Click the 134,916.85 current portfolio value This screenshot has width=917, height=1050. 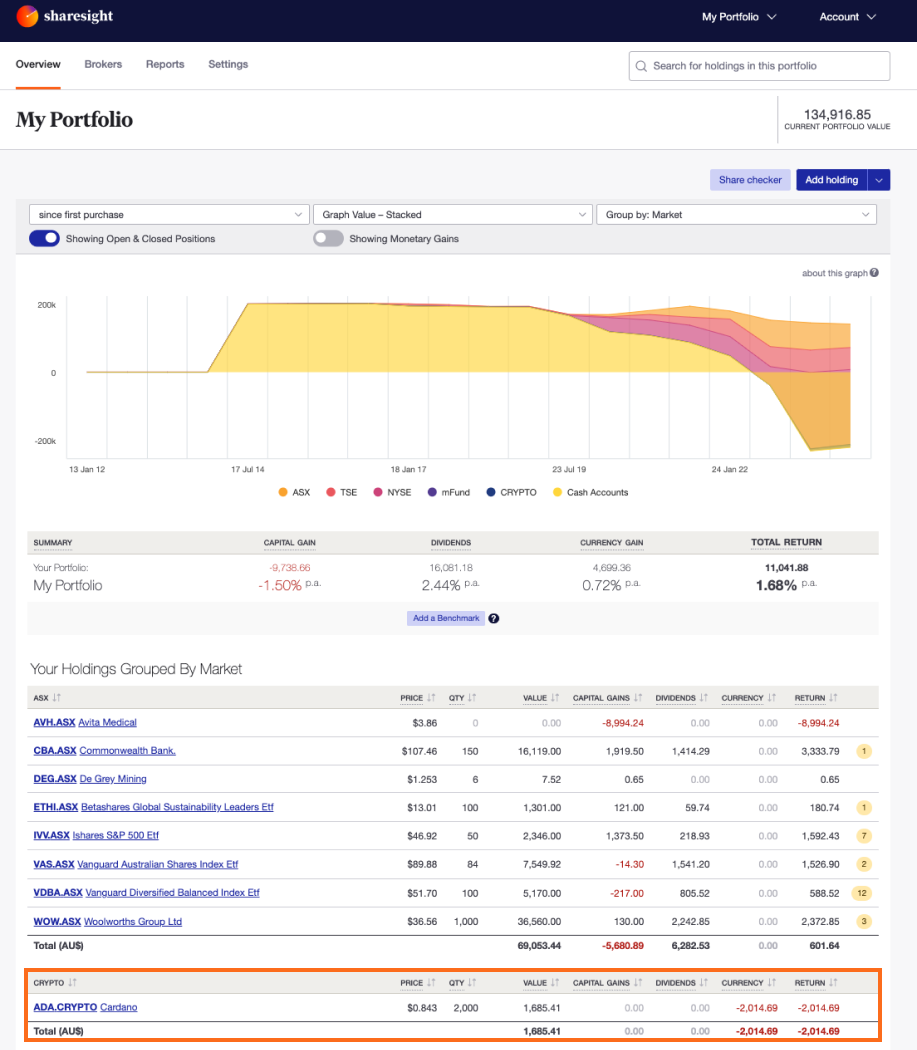coord(837,115)
